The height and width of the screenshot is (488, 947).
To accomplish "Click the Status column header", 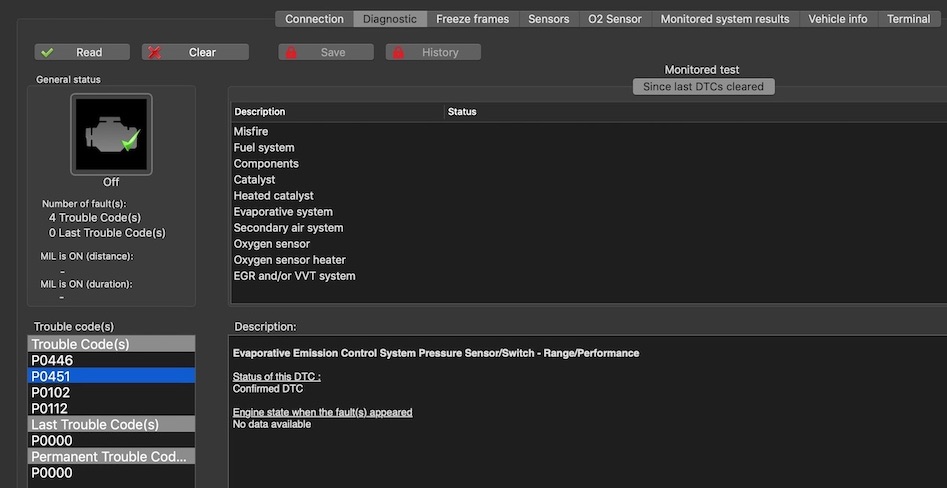I will tap(462, 112).
